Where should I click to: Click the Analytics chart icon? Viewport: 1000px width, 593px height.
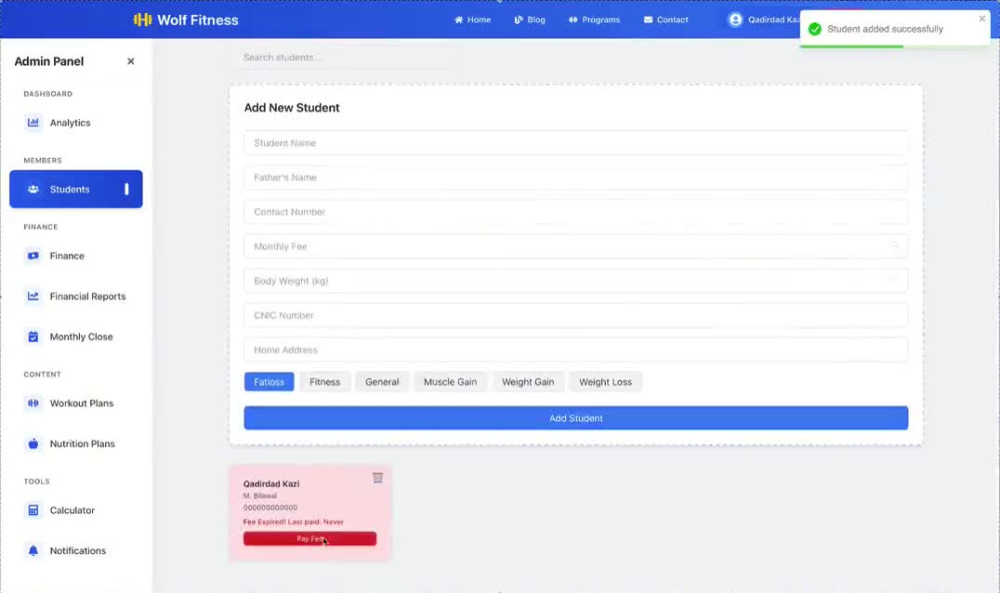33,122
